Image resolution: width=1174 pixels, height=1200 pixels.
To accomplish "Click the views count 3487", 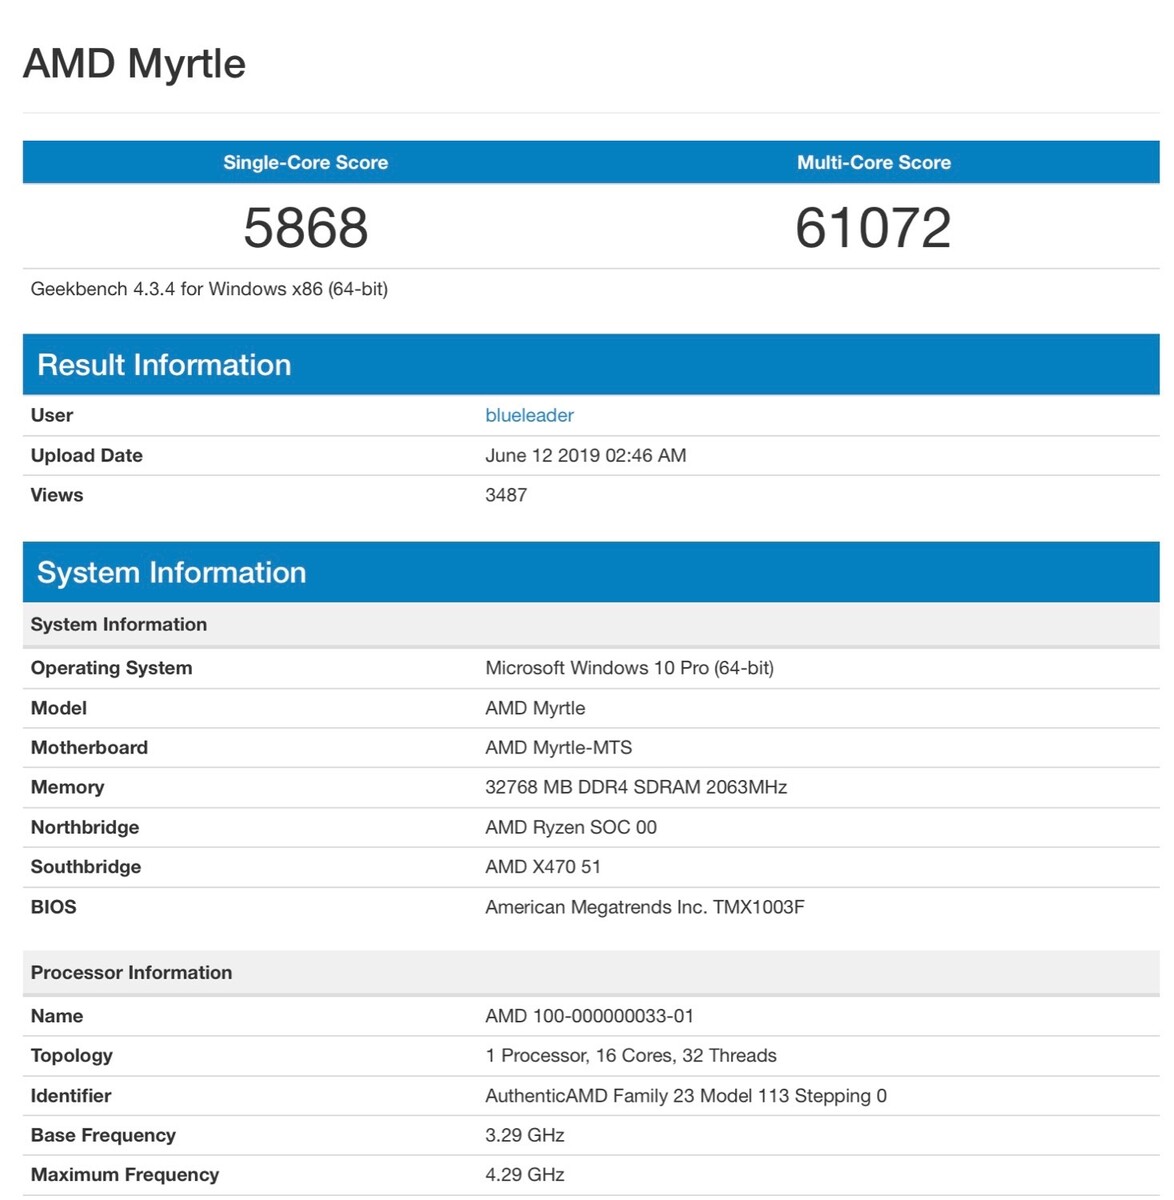I will click(x=506, y=495).
